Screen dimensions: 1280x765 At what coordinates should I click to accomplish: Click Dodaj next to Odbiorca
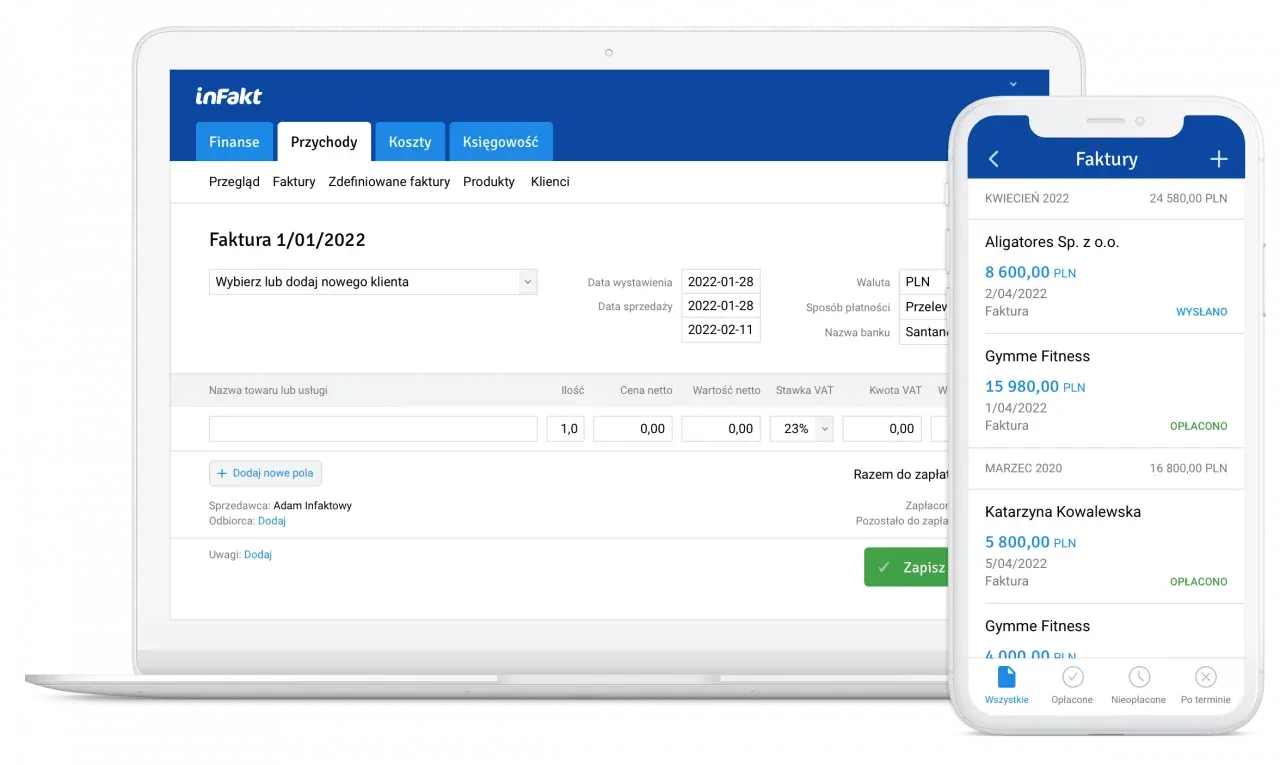[x=271, y=520]
